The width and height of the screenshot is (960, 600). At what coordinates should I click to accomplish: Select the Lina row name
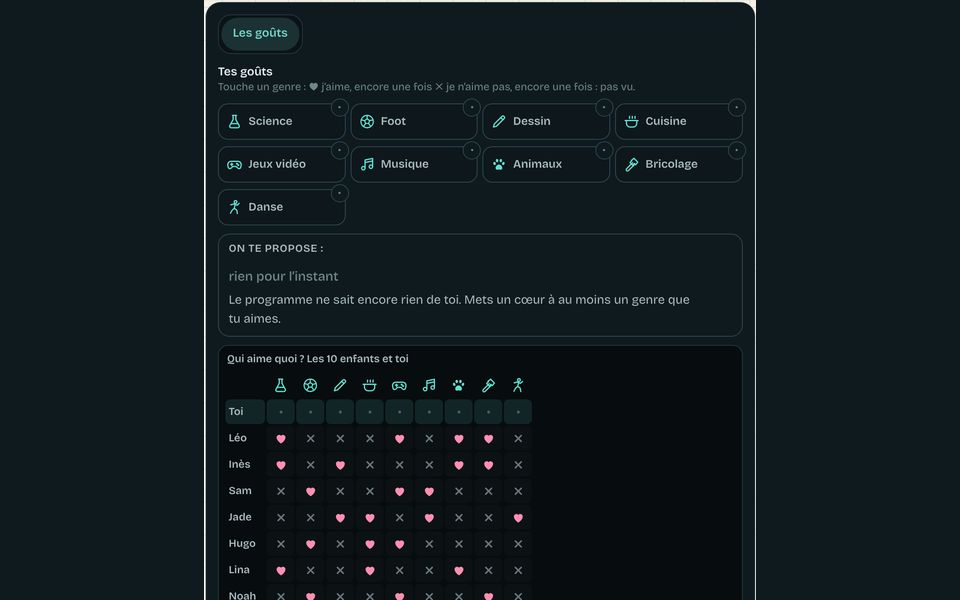pos(239,569)
